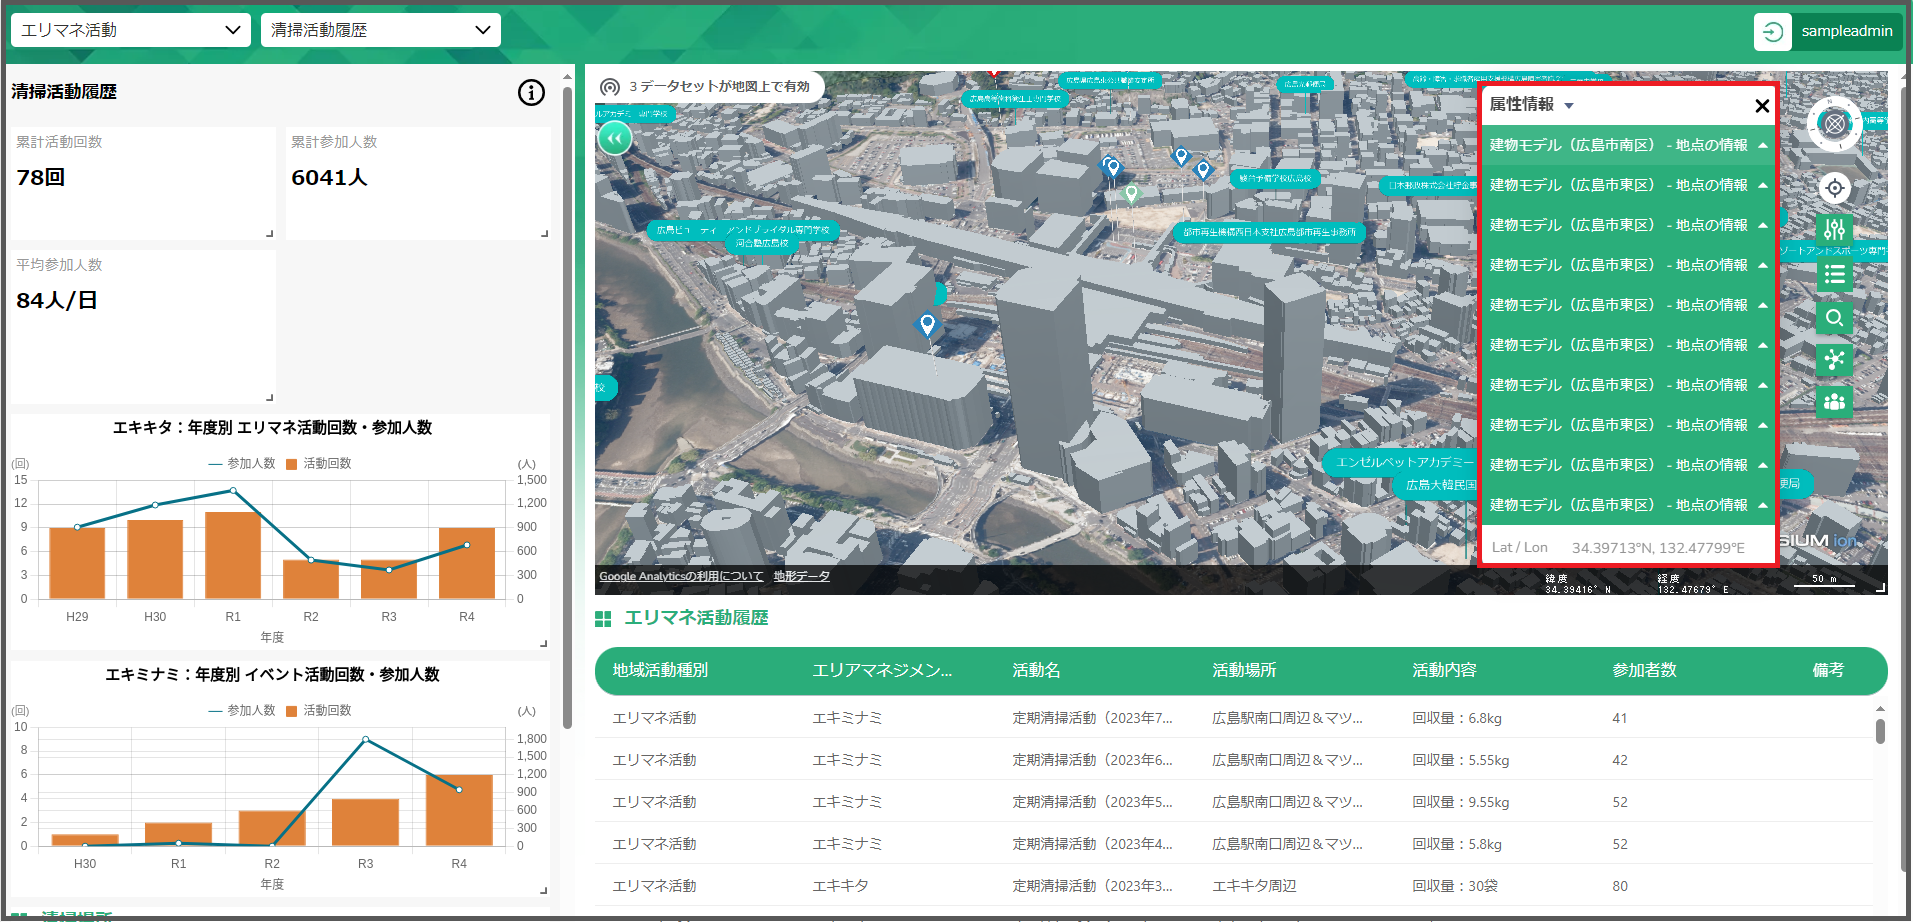This screenshot has width=1913, height=922.
Task: Reset map orientation with the compass
Action: click(1834, 124)
